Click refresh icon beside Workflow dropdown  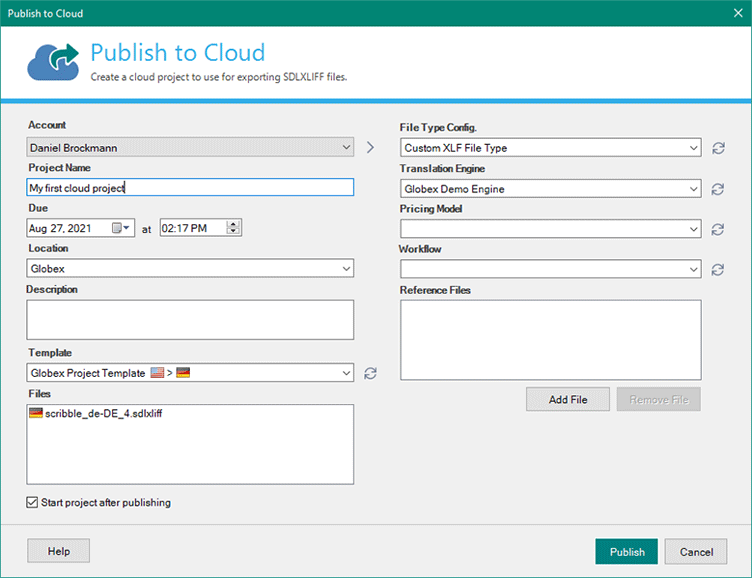tap(718, 269)
